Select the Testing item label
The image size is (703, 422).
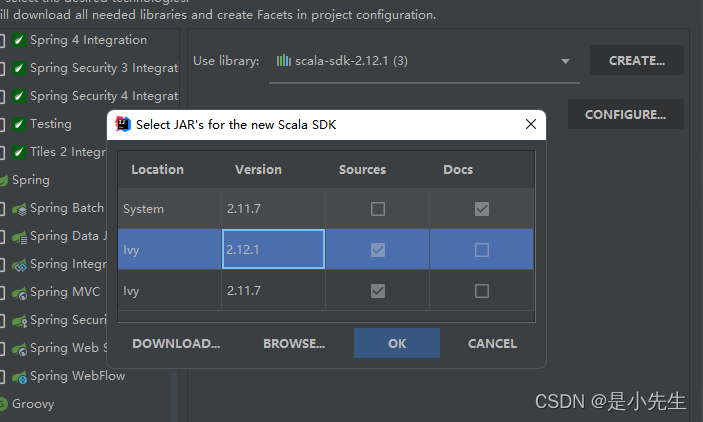(x=51, y=124)
